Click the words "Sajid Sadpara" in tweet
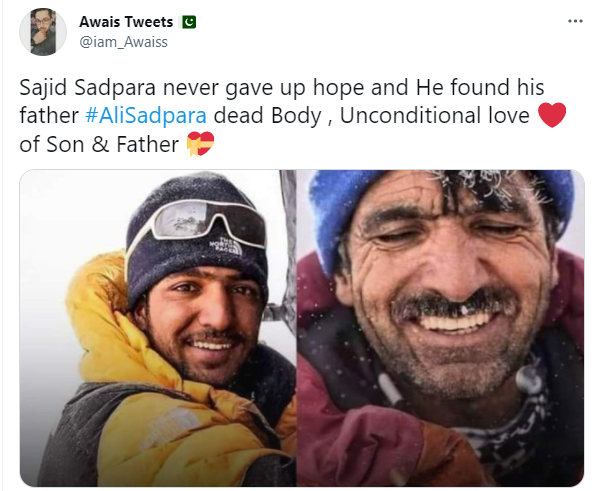 (x=87, y=87)
